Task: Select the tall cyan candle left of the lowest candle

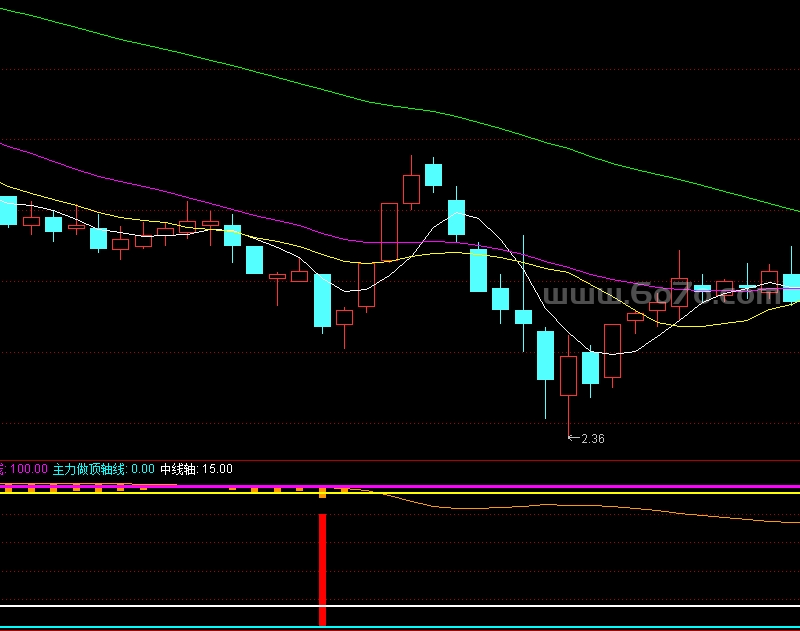Action: click(545, 355)
